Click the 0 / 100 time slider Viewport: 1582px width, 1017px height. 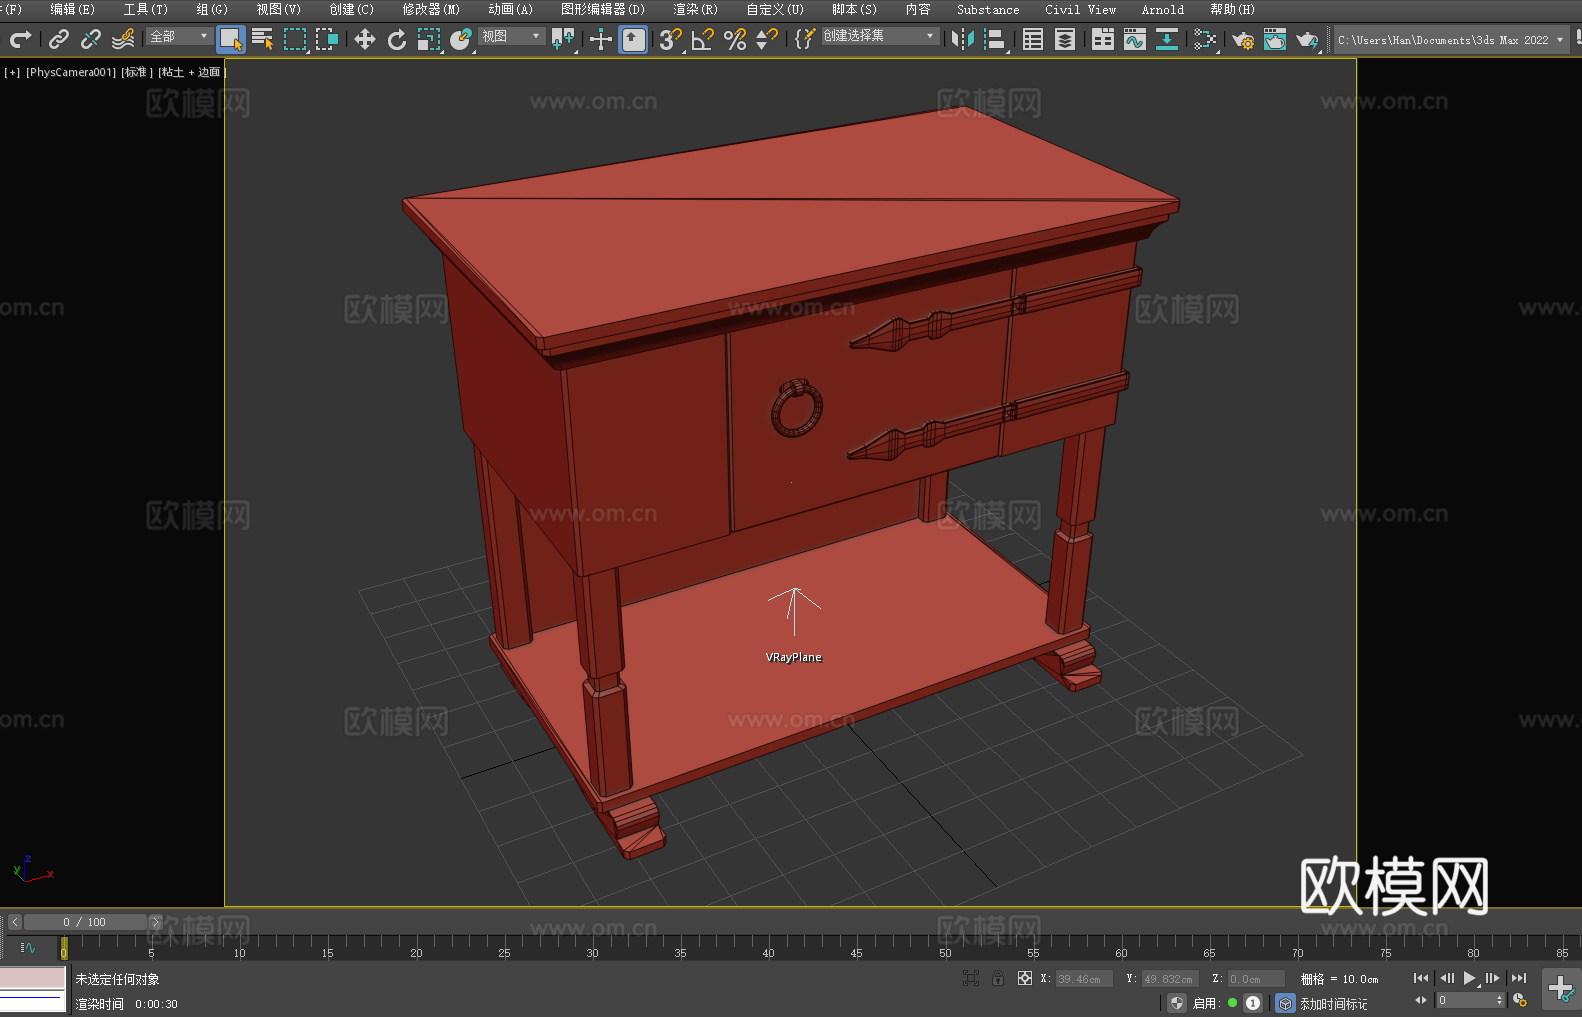[84, 922]
